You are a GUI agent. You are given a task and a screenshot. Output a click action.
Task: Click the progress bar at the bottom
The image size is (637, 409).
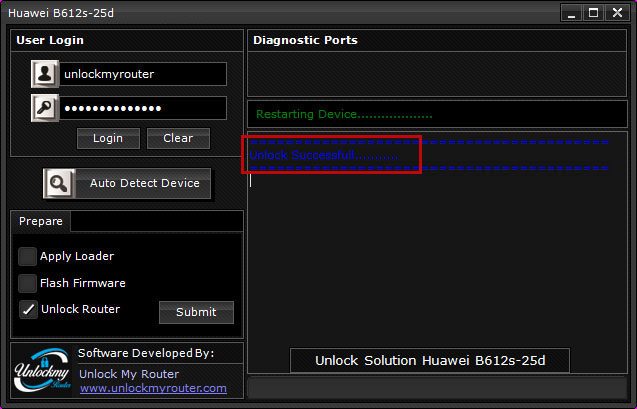tap(438, 387)
